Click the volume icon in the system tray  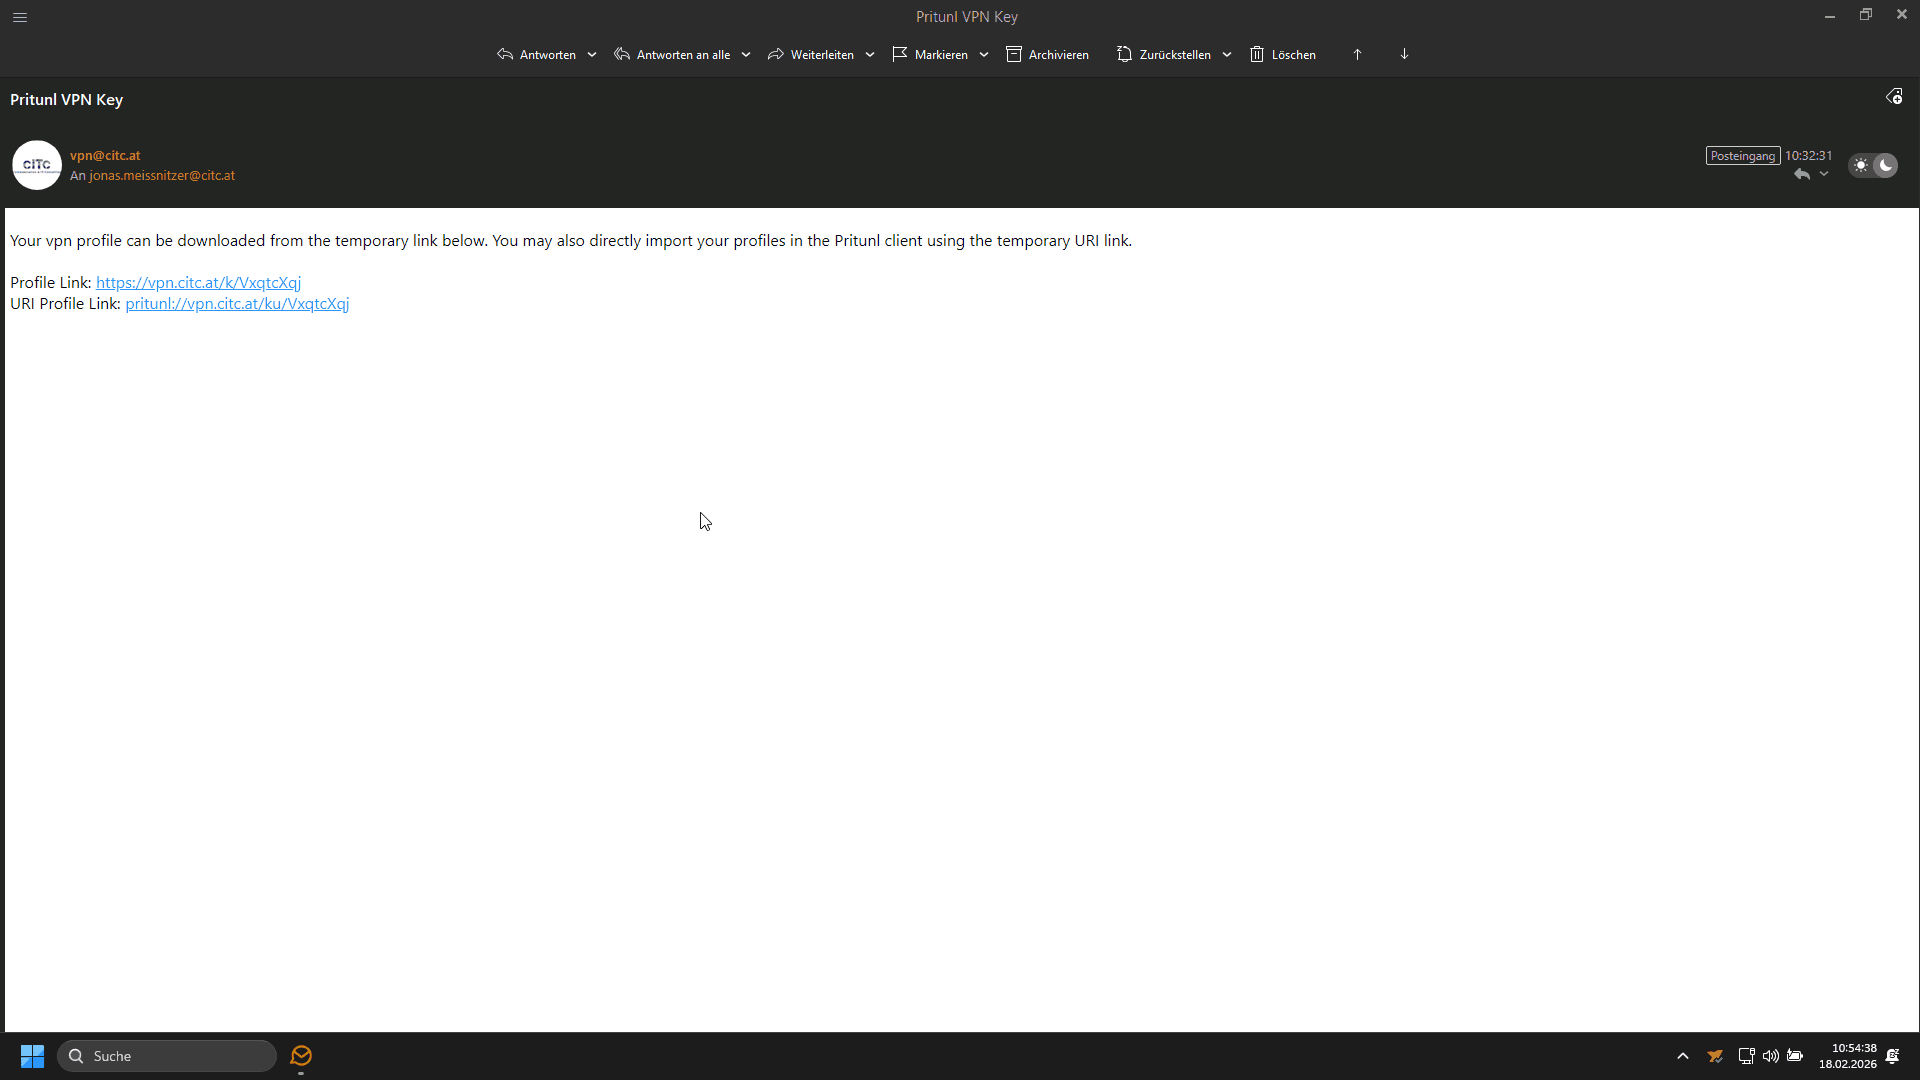pos(1770,1055)
